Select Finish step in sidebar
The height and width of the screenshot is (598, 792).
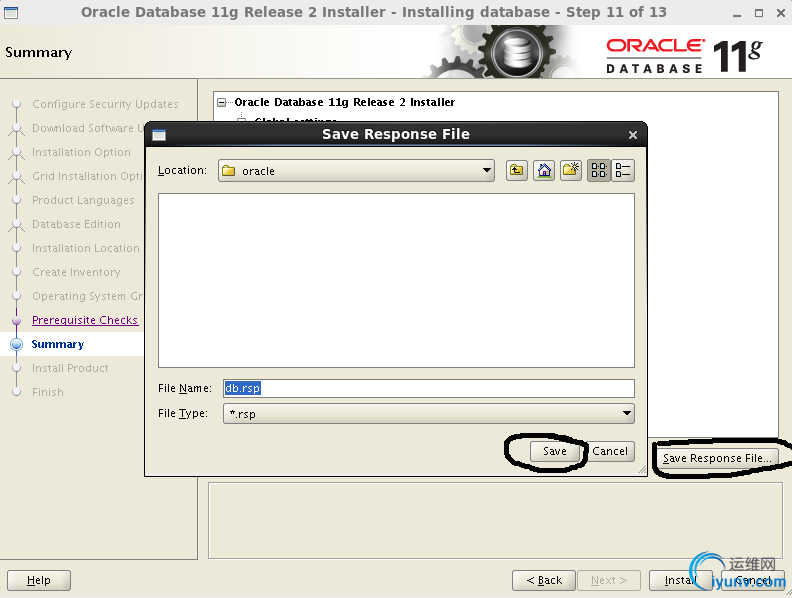[x=48, y=392]
